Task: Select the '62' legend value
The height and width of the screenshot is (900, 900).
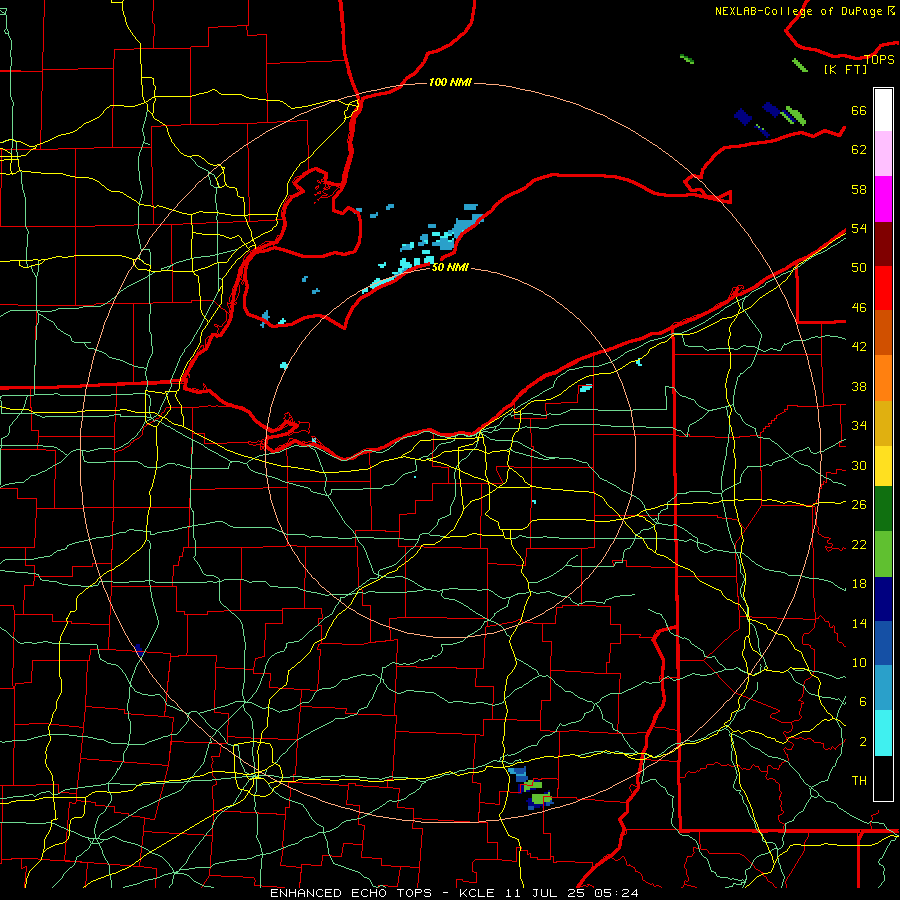Action: point(859,150)
